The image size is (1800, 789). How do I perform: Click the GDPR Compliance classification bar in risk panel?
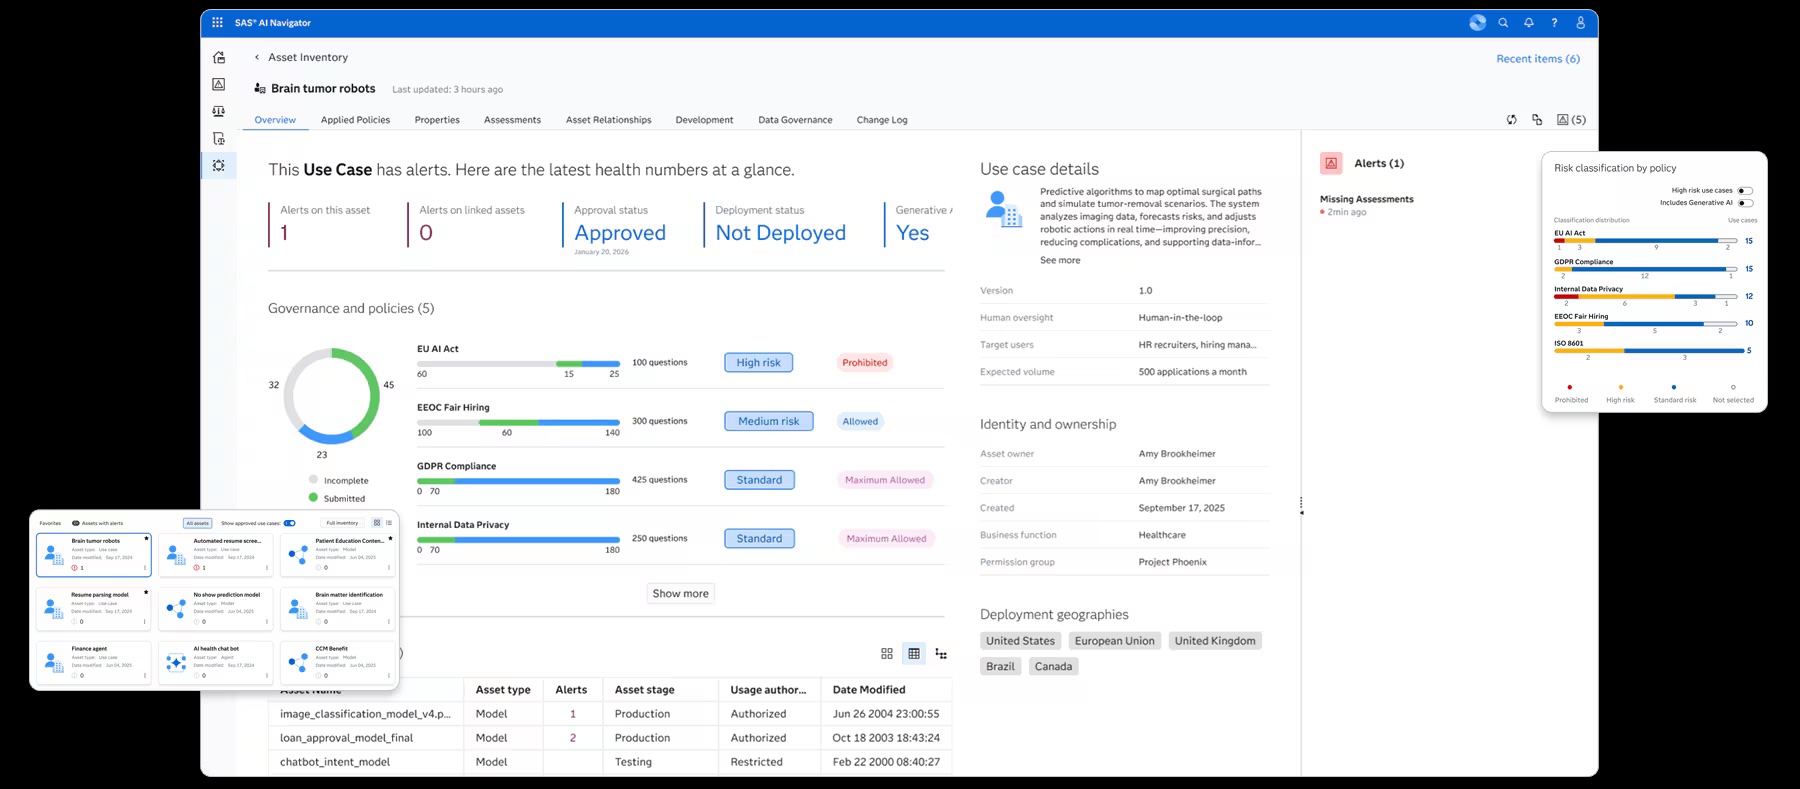click(1645, 269)
